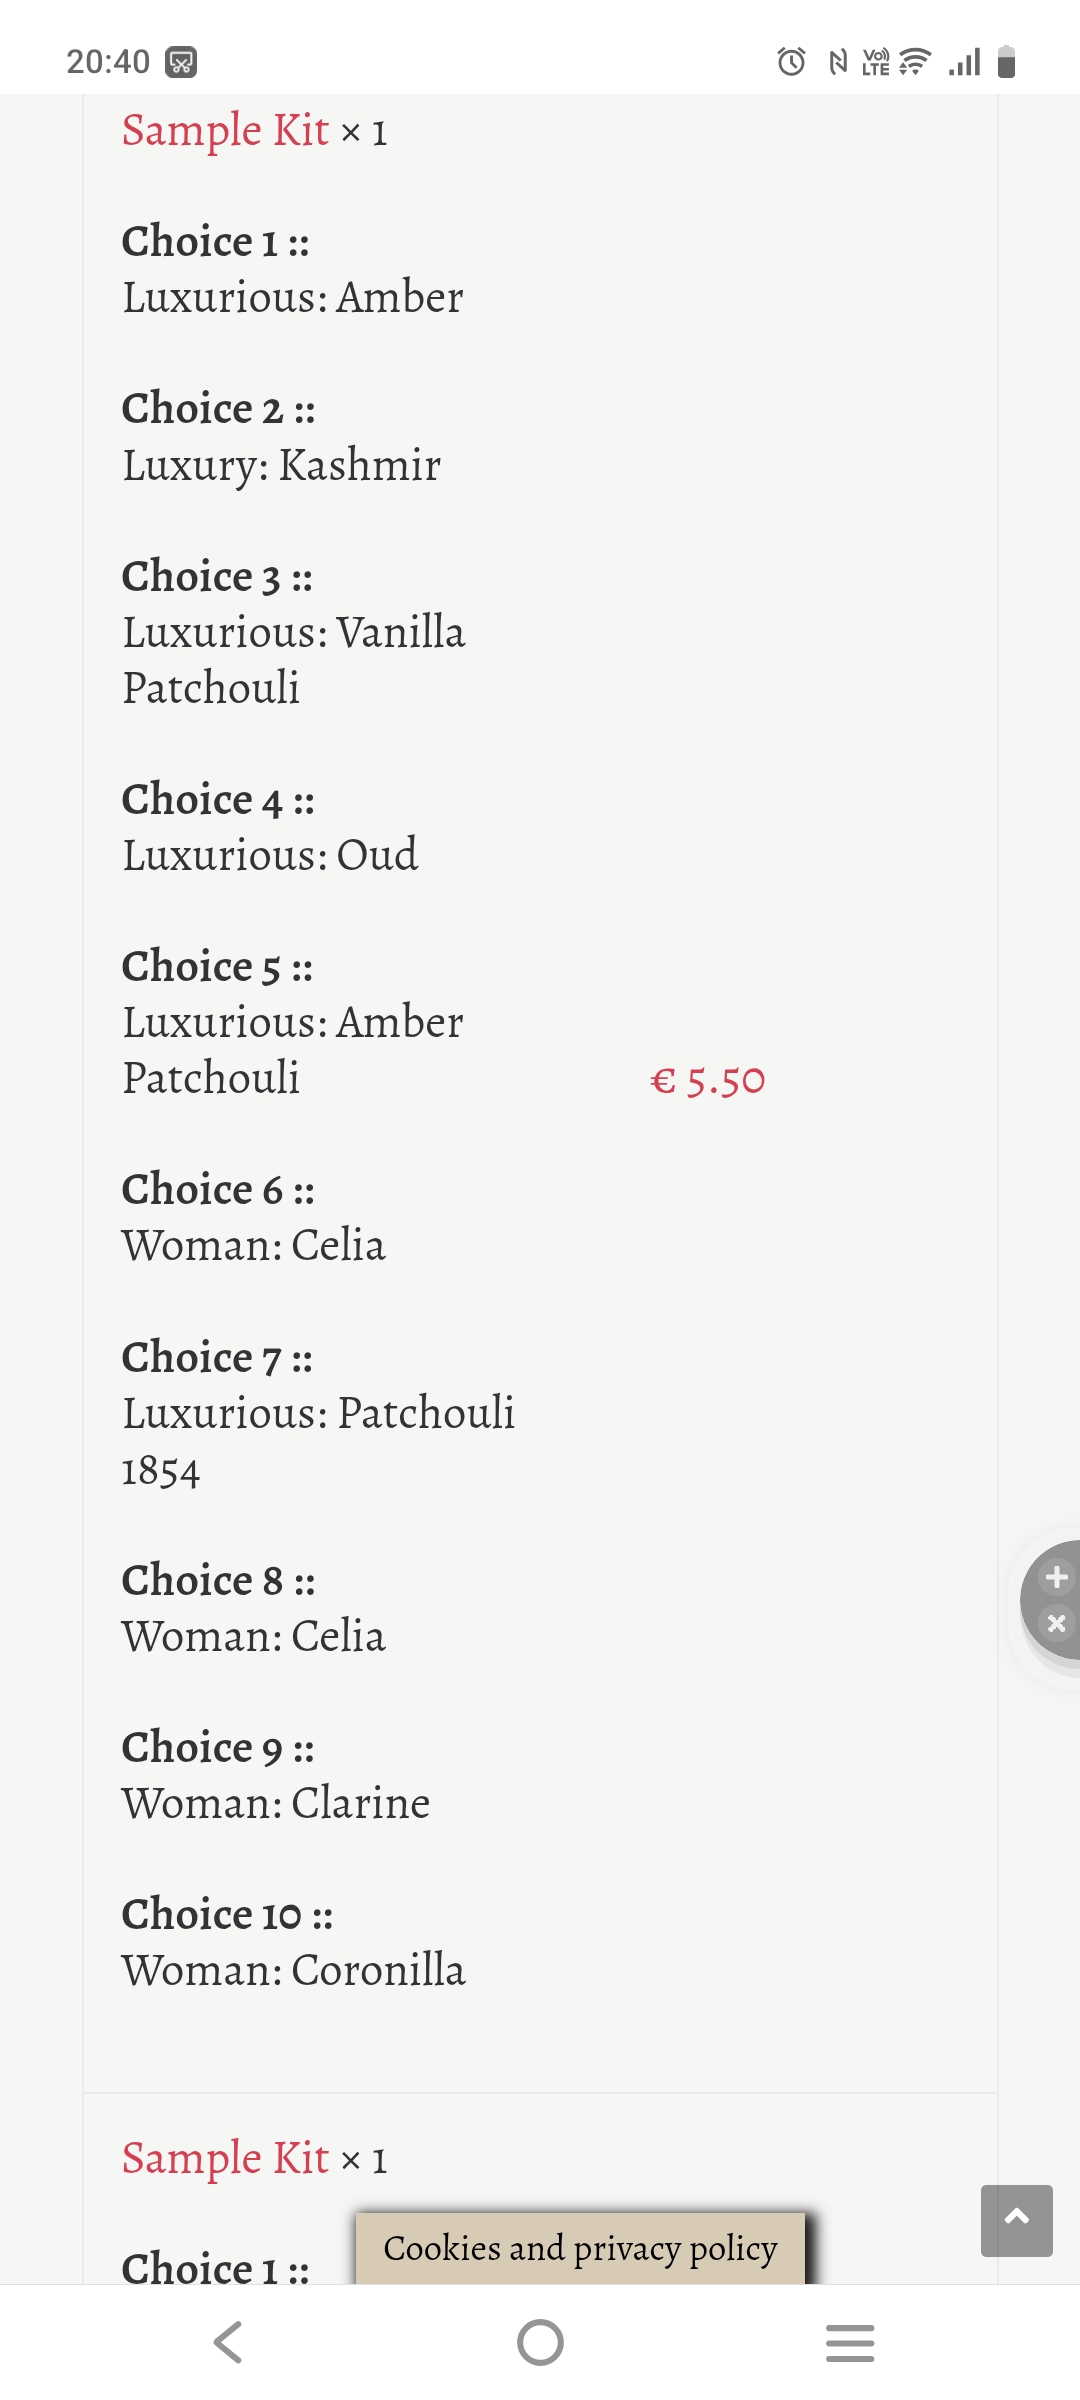Screen dimensions: 1080x2400
Task: Tap the € 5.50 price
Action: click(x=707, y=1081)
